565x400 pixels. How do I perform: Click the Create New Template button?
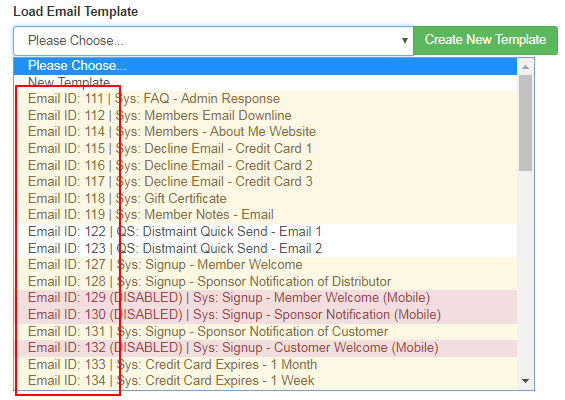click(485, 40)
